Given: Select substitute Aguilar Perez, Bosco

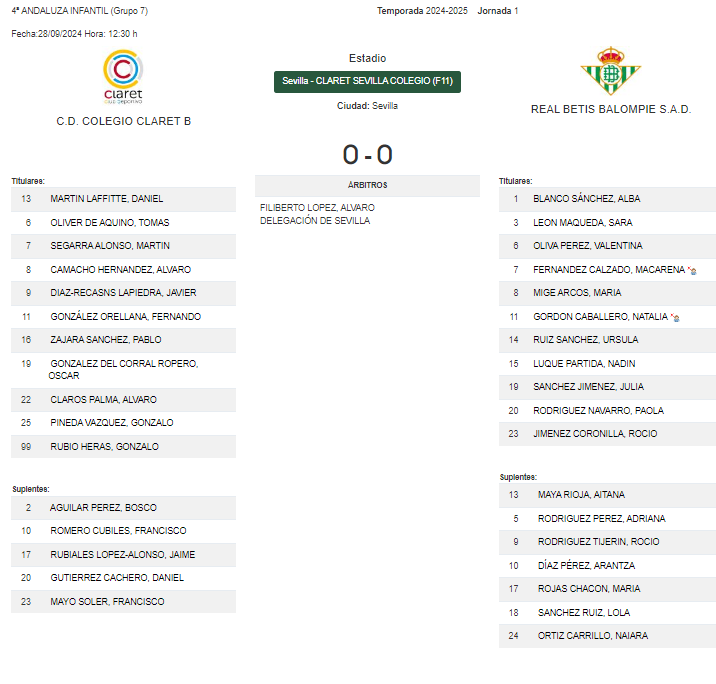Looking at the screenshot, I should 123,508.
